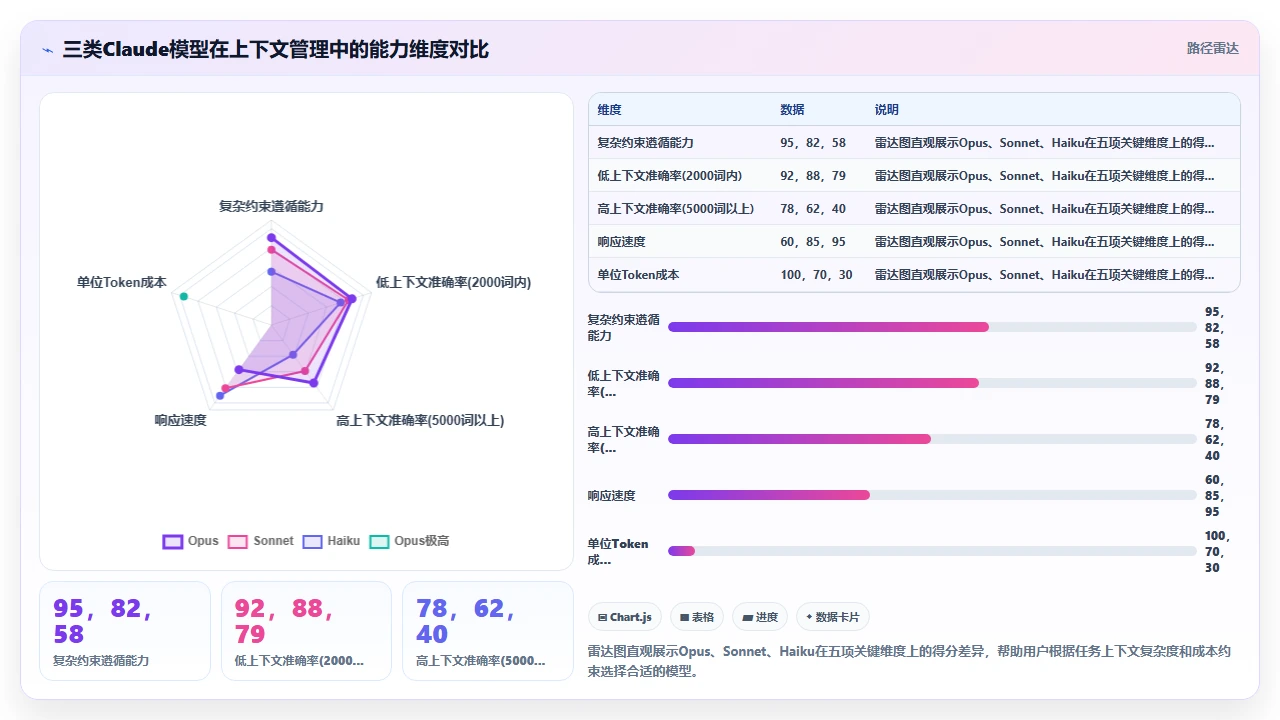Click the radar axis label 复杂约束遵循能力

[271, 206]
